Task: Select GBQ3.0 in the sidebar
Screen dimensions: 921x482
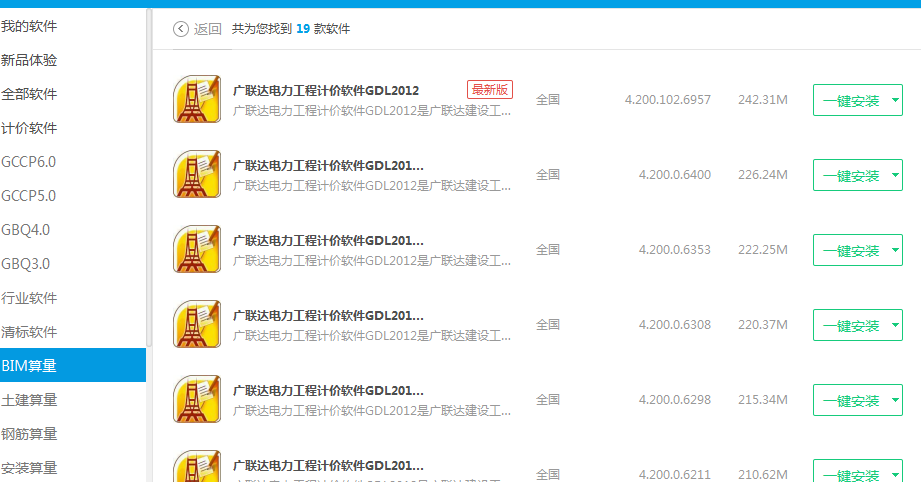Action: pyautogui.click(x=25, y=264)
